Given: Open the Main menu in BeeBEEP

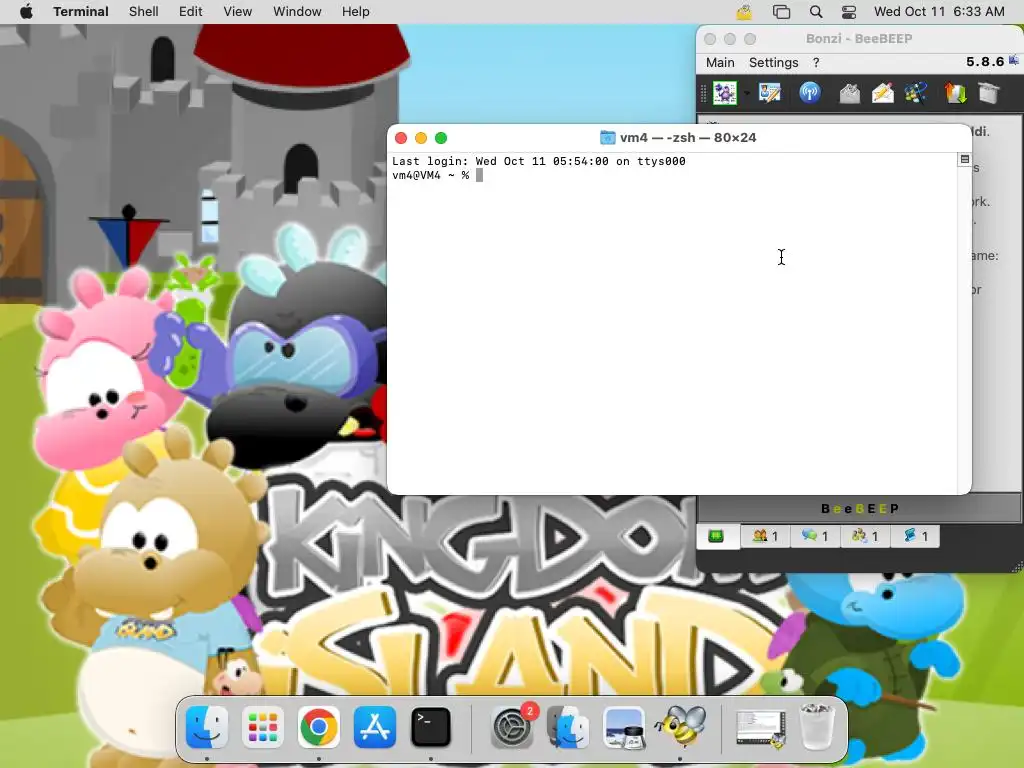Looking at the screenshot, I should tap(720, 63).
